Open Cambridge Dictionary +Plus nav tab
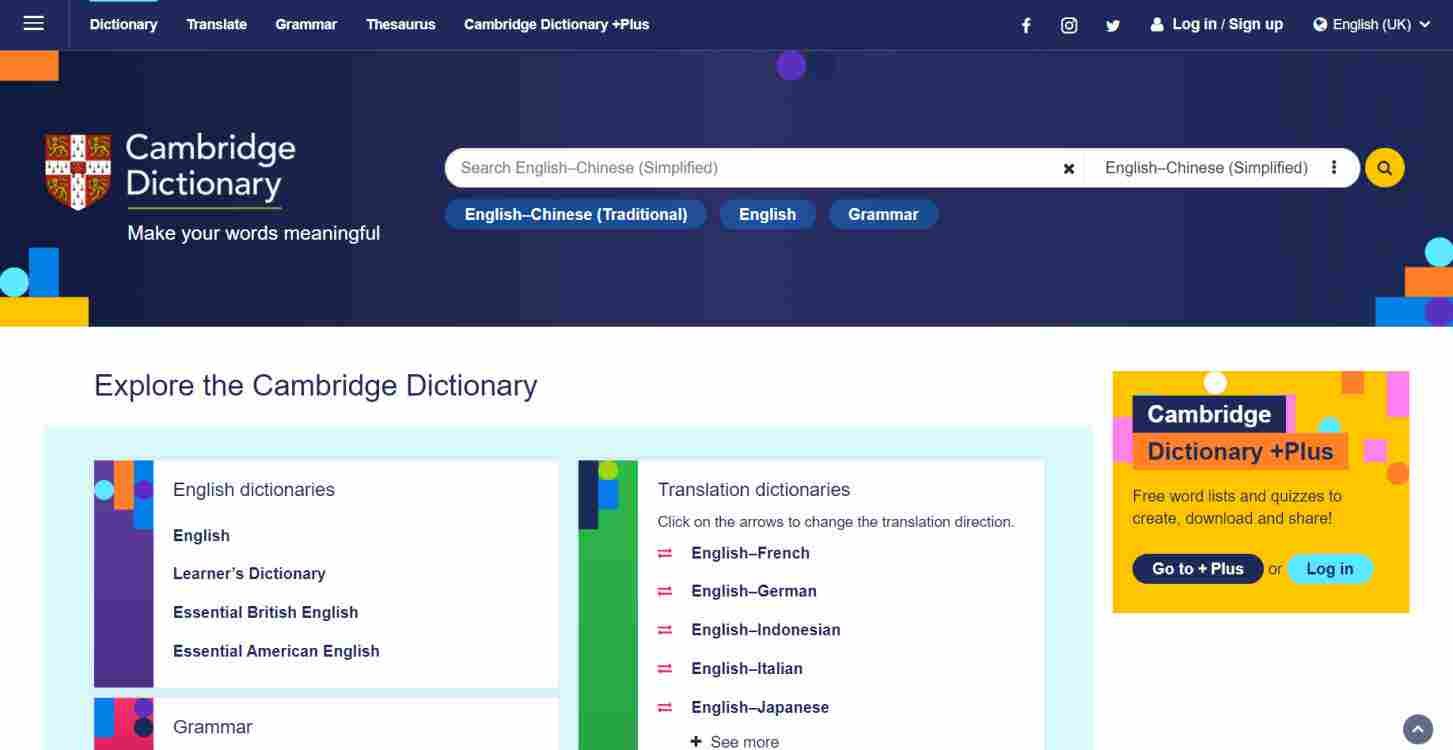Image resolution: width=1453 pixels, height=750 pixels. click(556, 24)
